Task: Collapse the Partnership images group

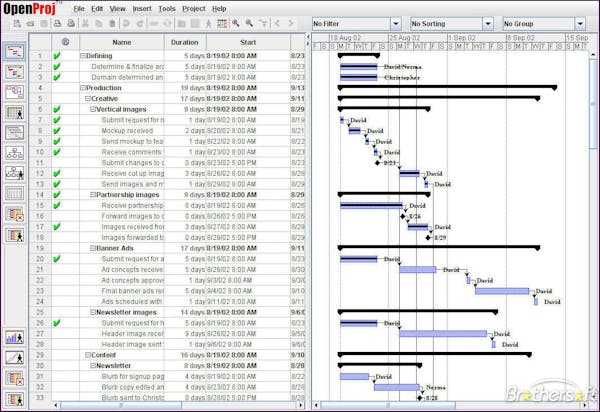Action: 93,195
